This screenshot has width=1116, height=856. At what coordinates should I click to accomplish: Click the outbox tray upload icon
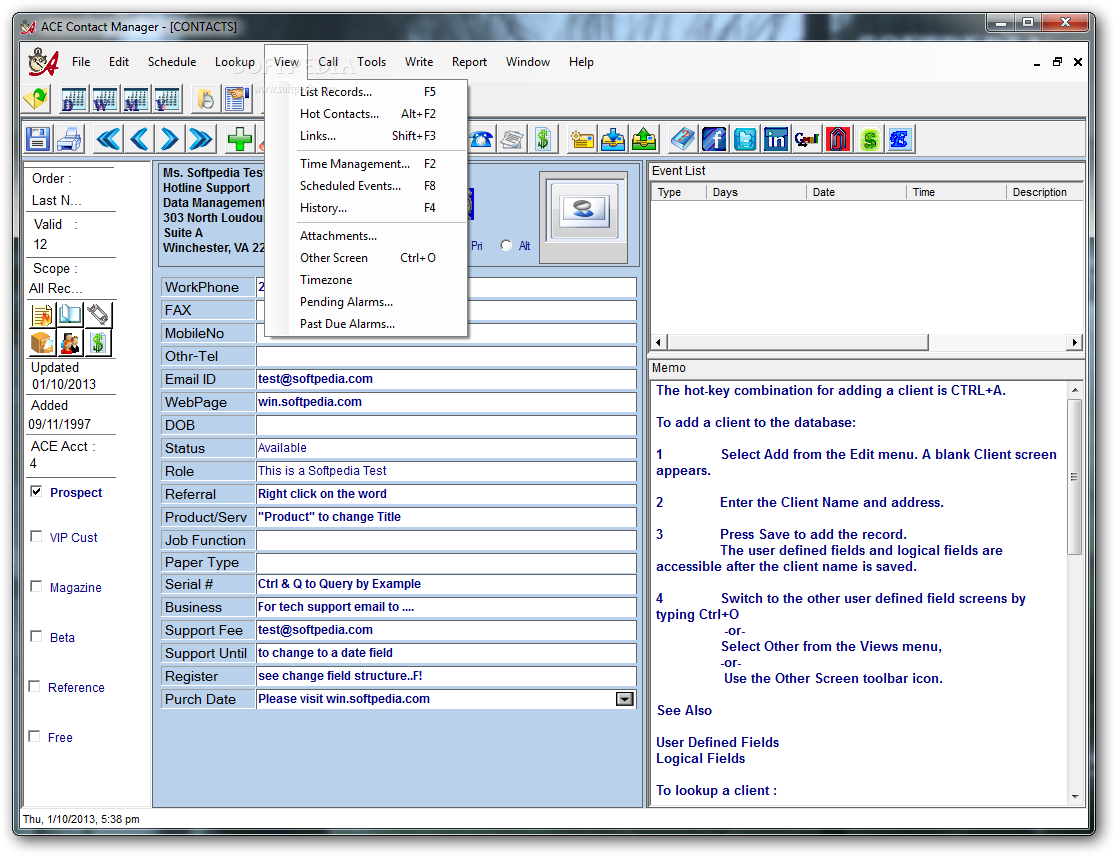coord(644,139)
